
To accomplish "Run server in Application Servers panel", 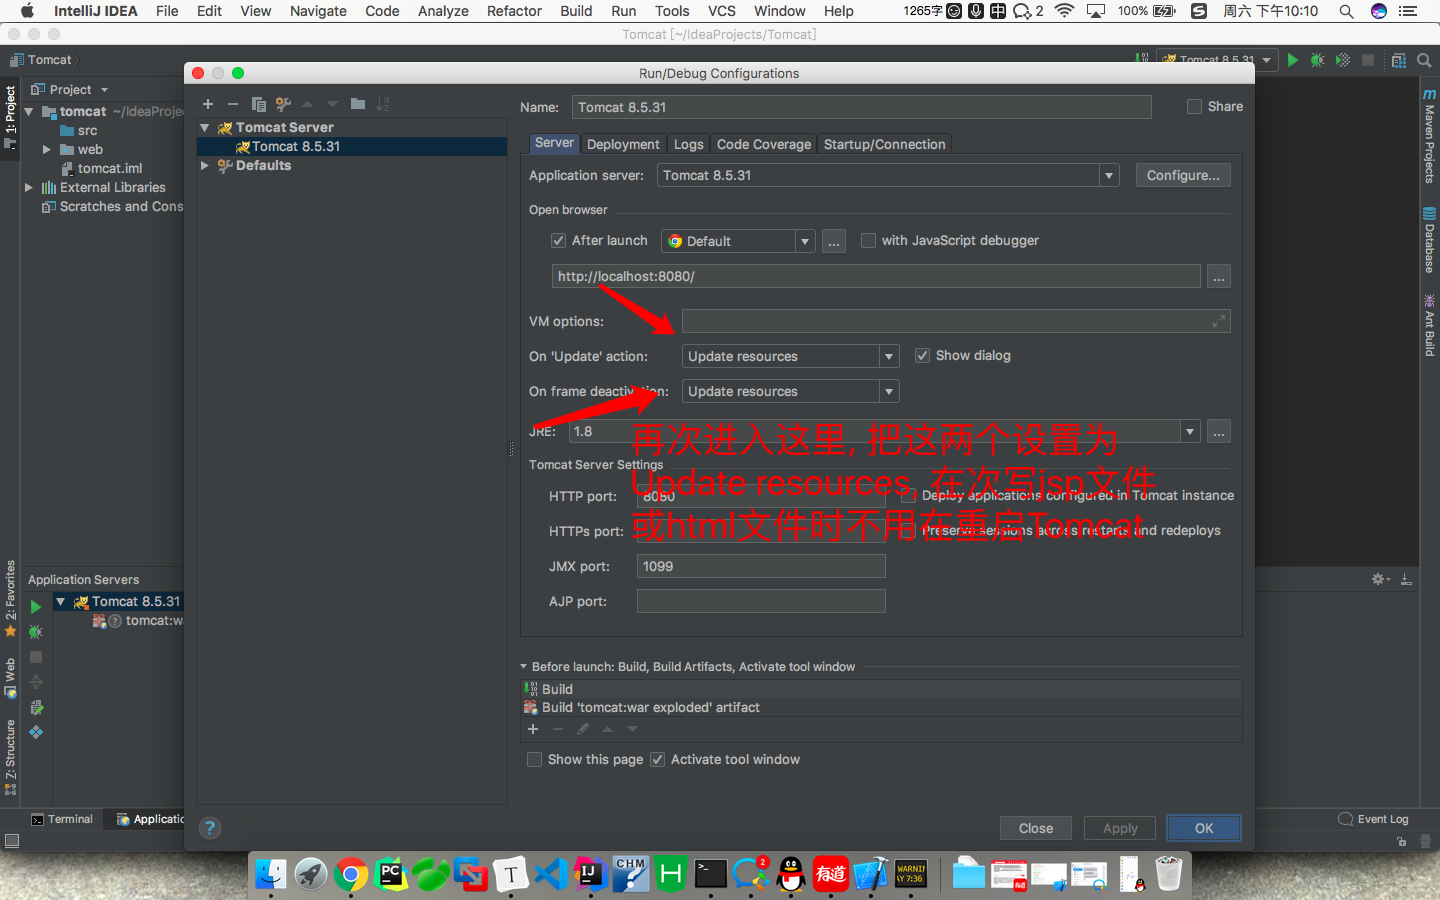I will point(36,607).
